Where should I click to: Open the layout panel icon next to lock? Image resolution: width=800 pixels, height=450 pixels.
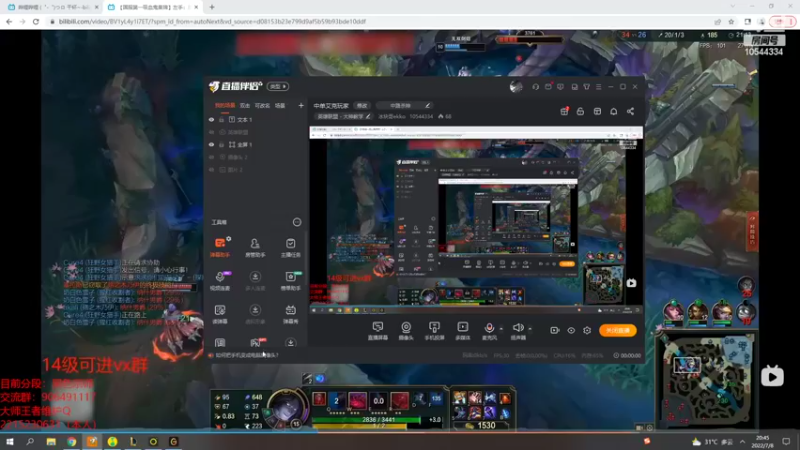[x=597, y=111]
